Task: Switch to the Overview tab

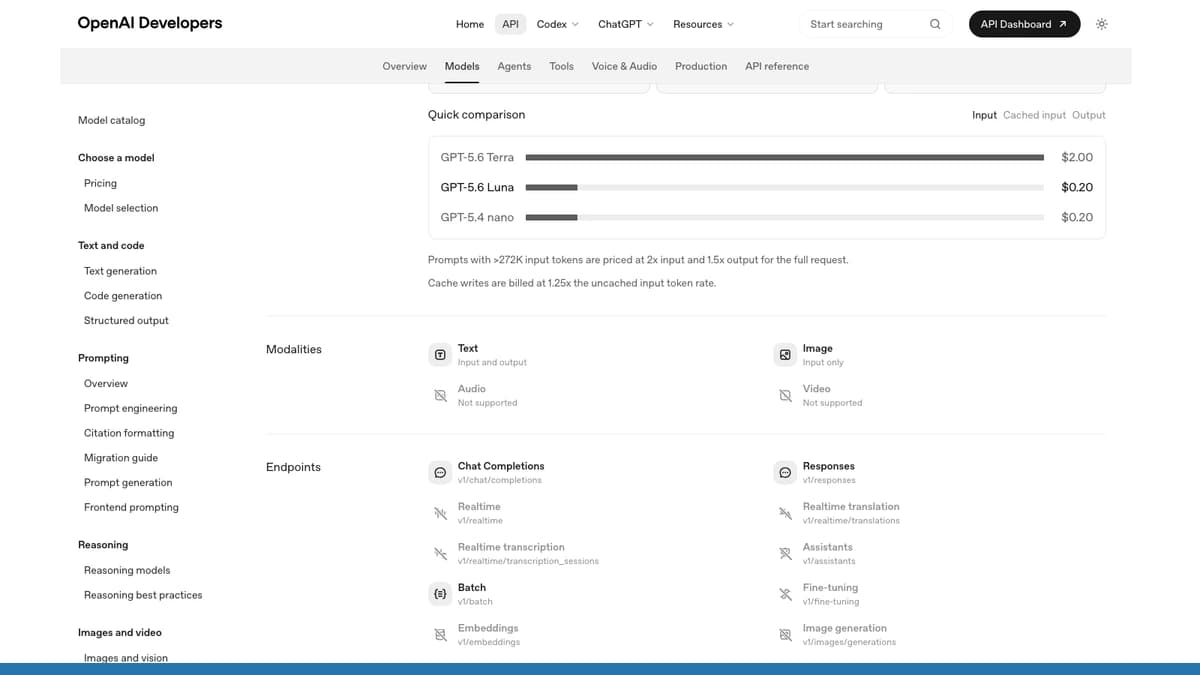Action: (404, 66)
